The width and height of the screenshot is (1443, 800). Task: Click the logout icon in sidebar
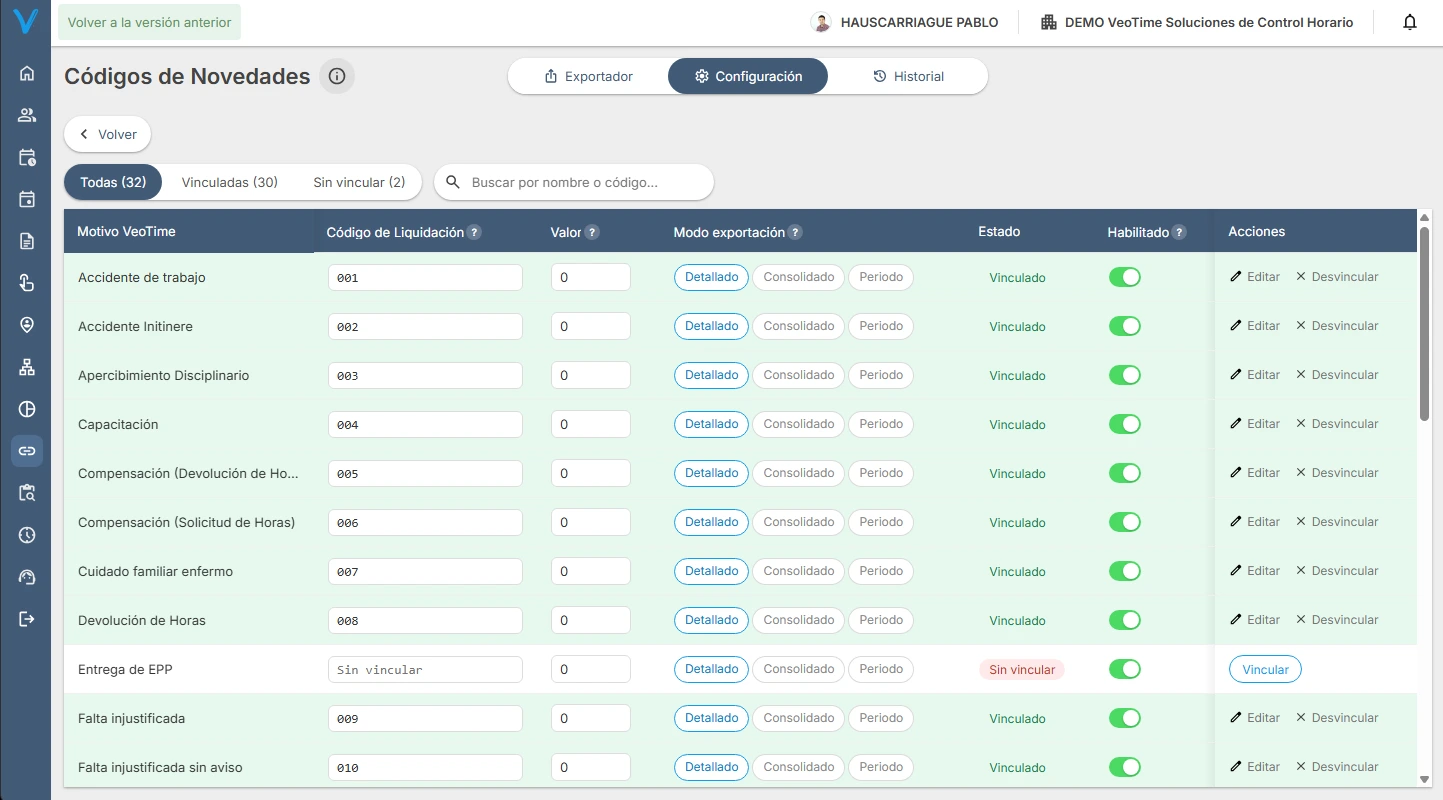27,619
